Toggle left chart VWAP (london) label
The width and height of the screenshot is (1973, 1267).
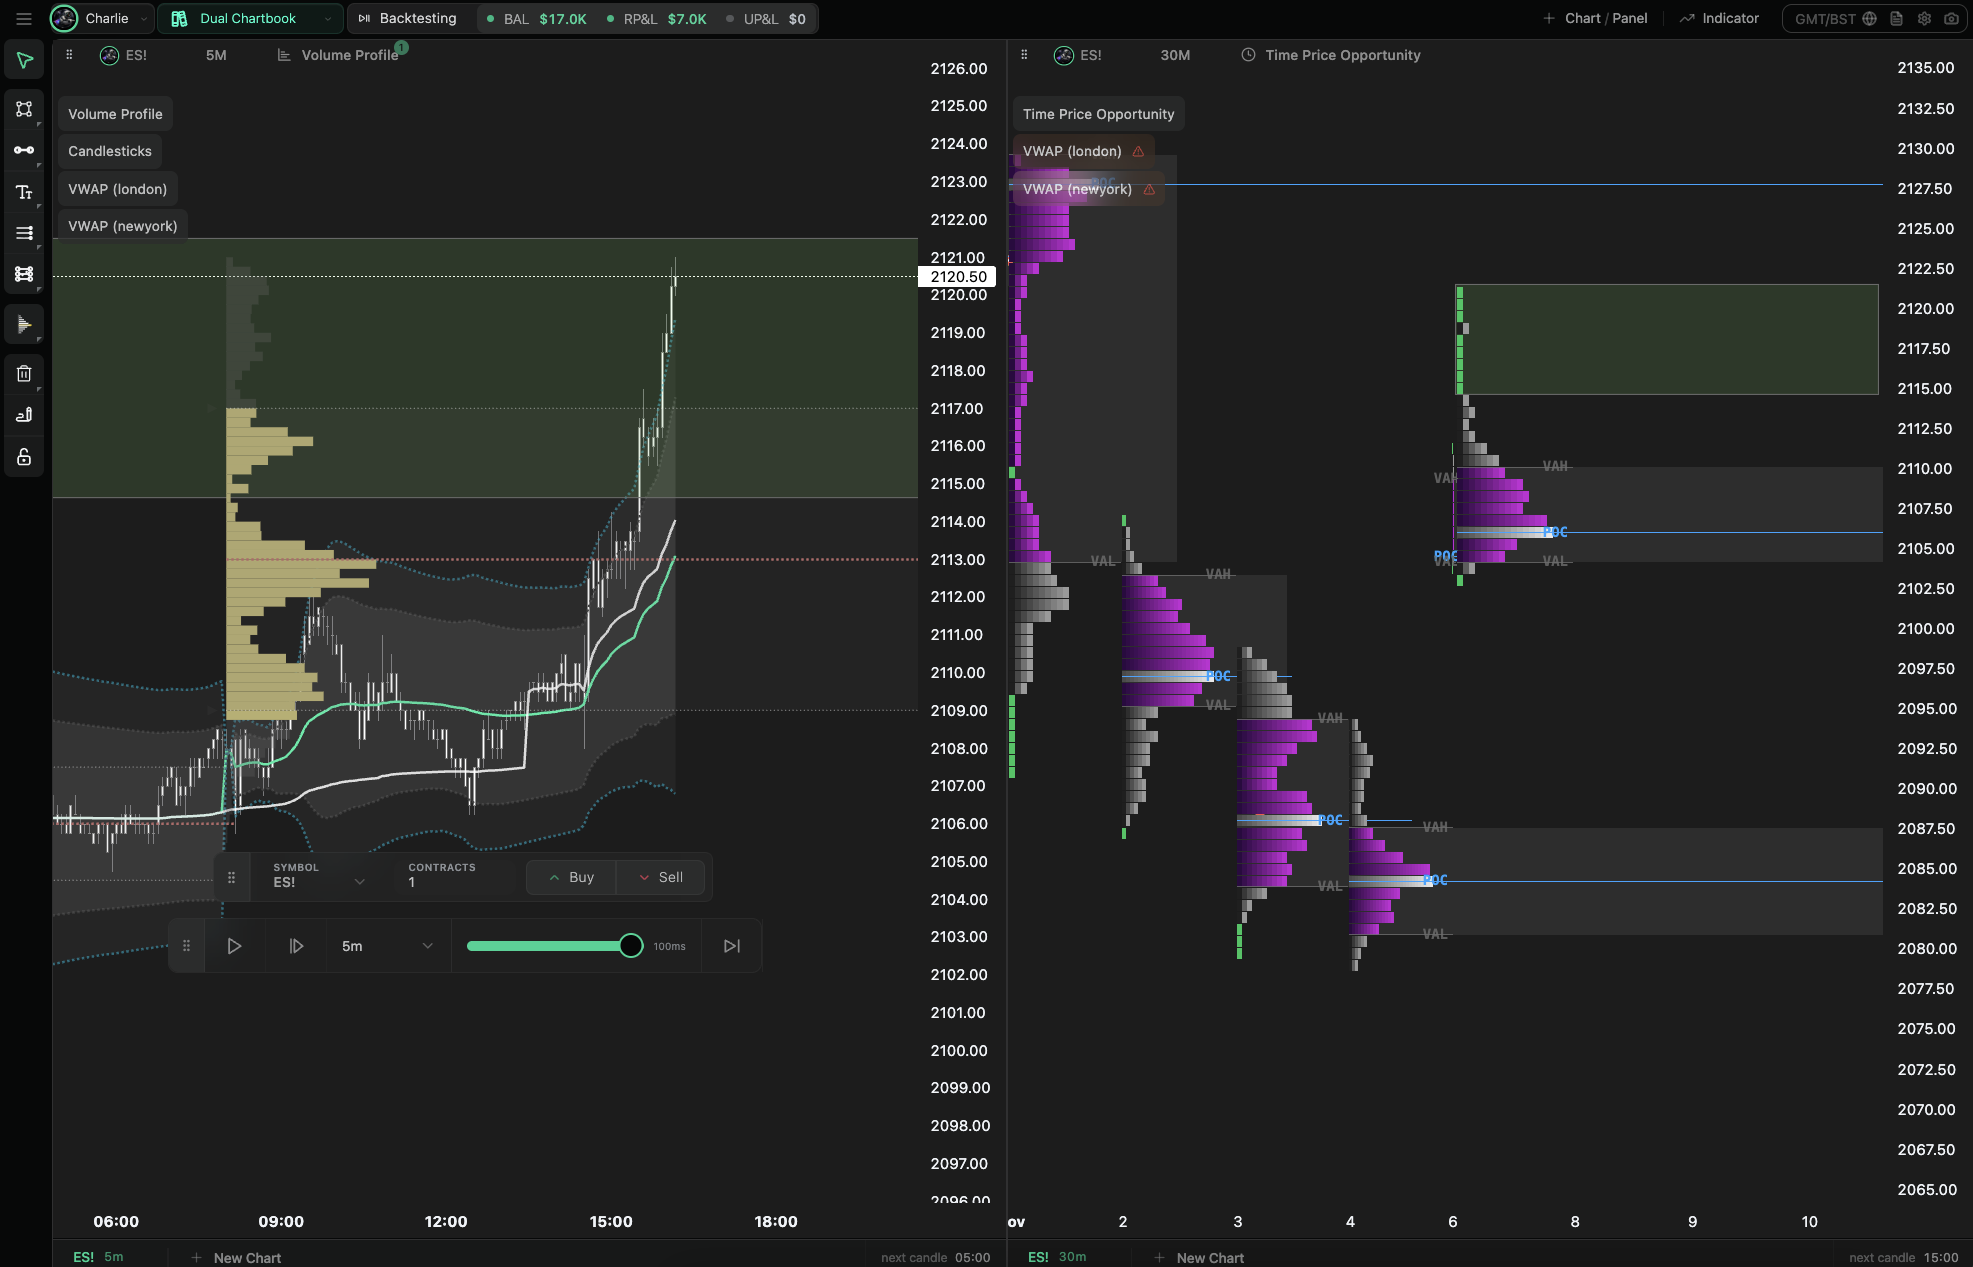[x=118, y=189]
